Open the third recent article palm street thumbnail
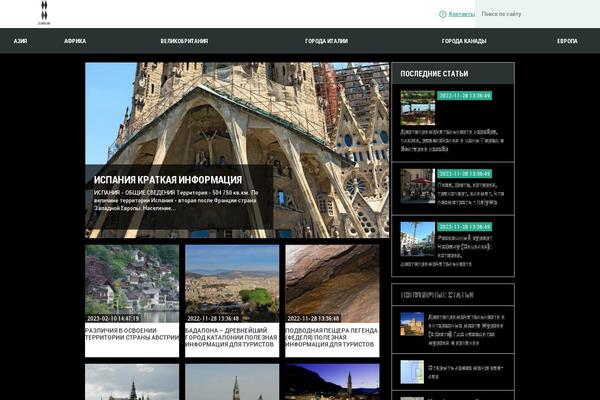The width and height of the screenshot is (600, 400). point(418,239)
